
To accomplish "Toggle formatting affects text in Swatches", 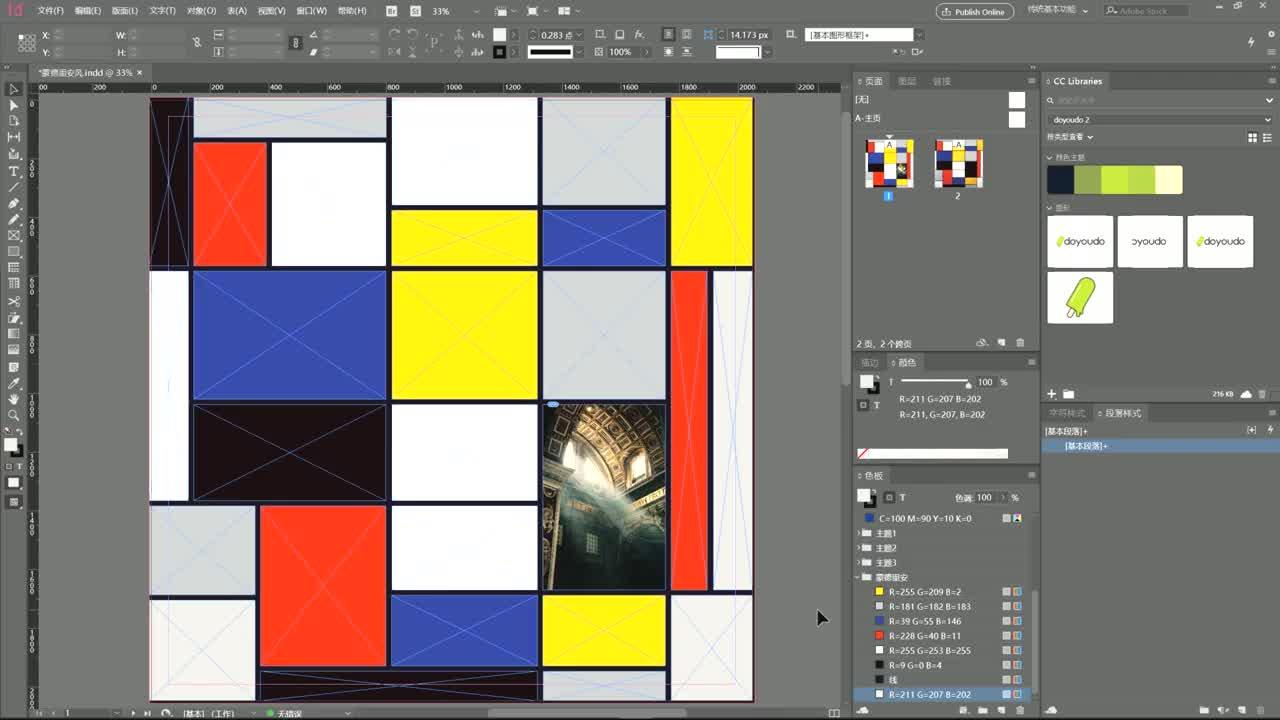I will coord(902,497).
